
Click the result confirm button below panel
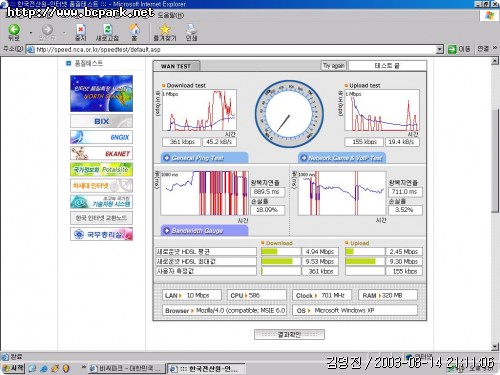click(289, 334)
